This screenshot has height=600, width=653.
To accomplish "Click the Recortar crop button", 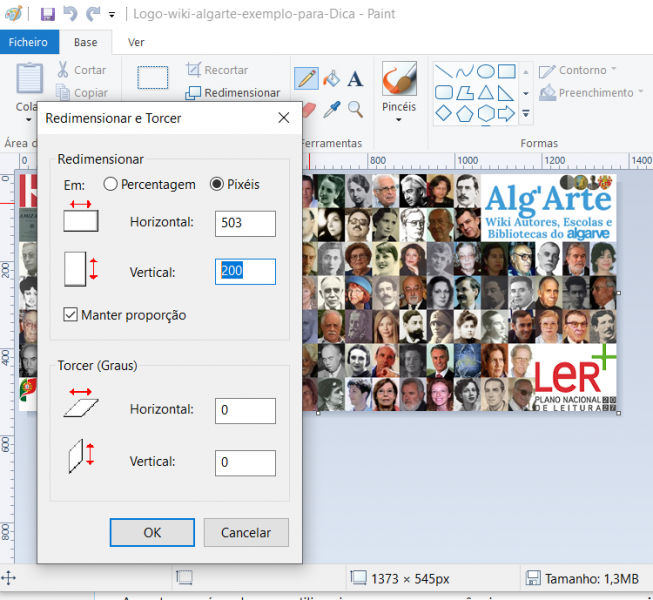I will click(x=217, y=70).
